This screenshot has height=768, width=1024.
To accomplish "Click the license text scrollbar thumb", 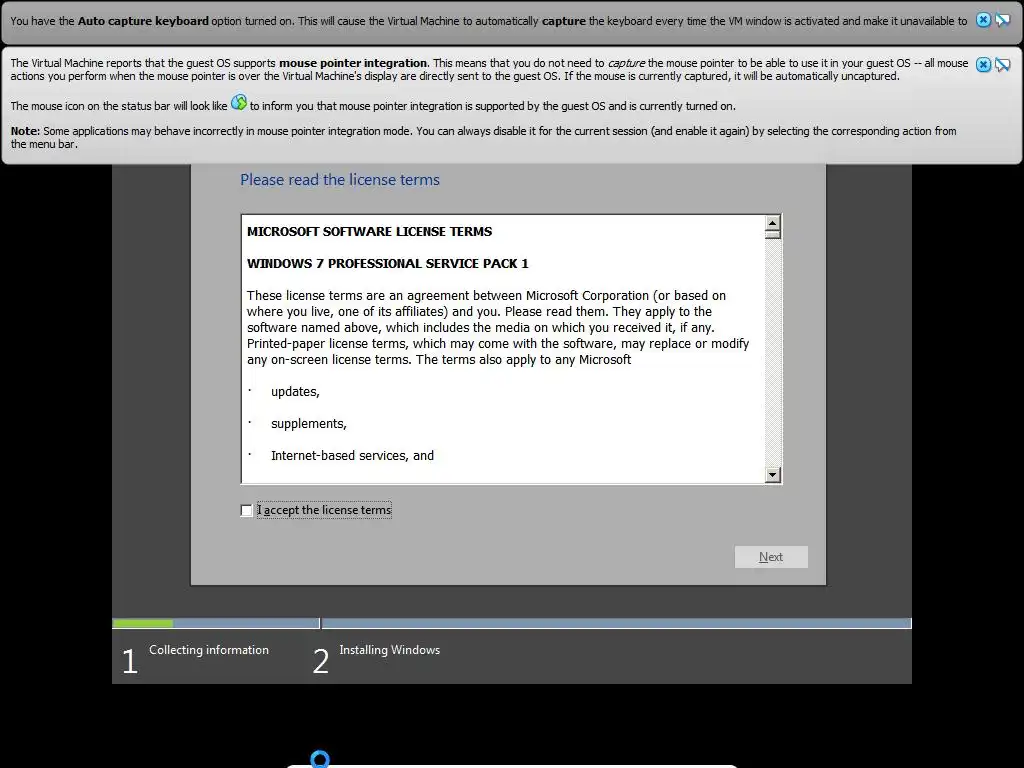I will [773, 234].
